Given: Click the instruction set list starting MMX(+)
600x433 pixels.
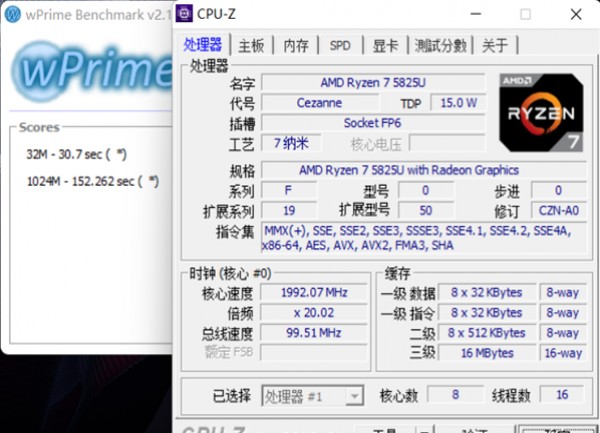Looking at the screenshot, I should (424, 238).
